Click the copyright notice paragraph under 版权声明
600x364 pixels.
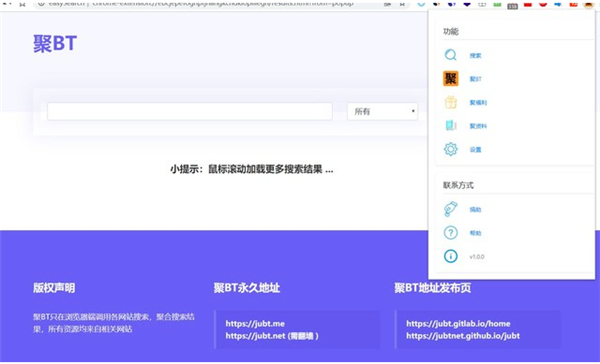point(114,323)
